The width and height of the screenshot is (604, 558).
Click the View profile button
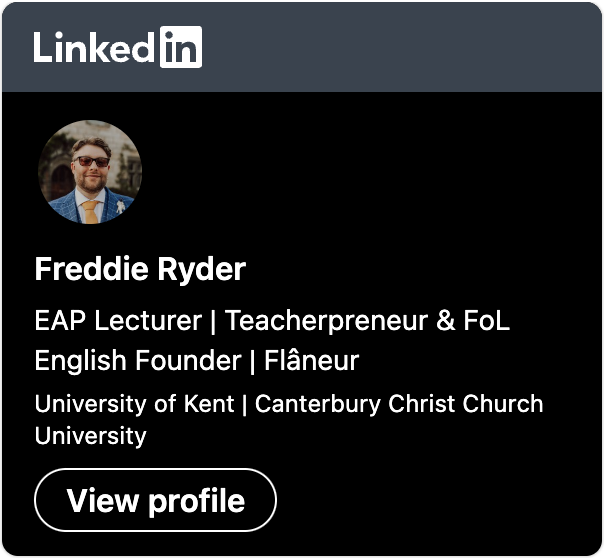click(155, 500)
